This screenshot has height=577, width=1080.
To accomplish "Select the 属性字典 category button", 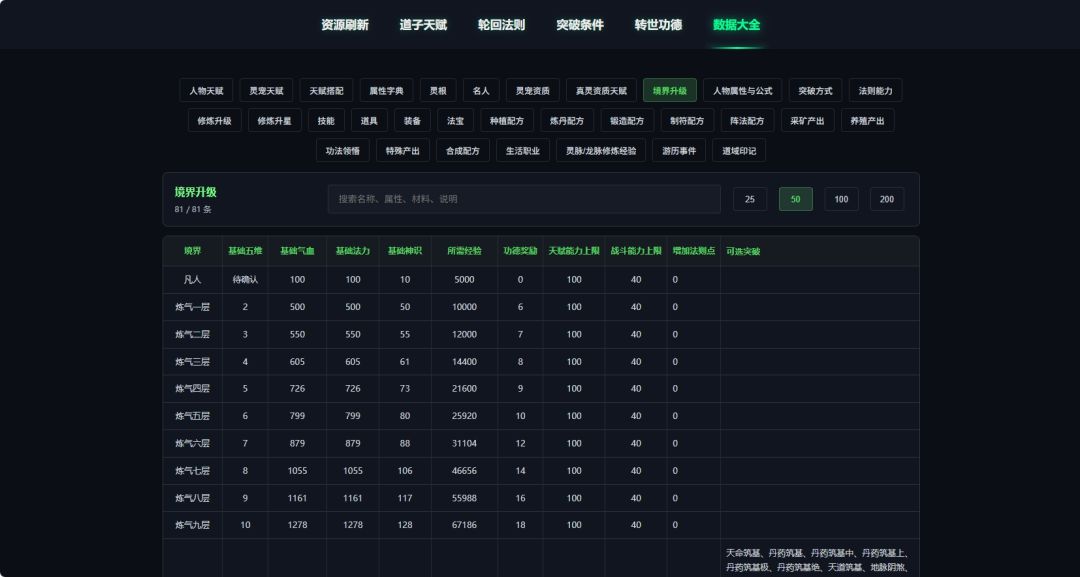I will pyautogui.click(x=386, y=90).
